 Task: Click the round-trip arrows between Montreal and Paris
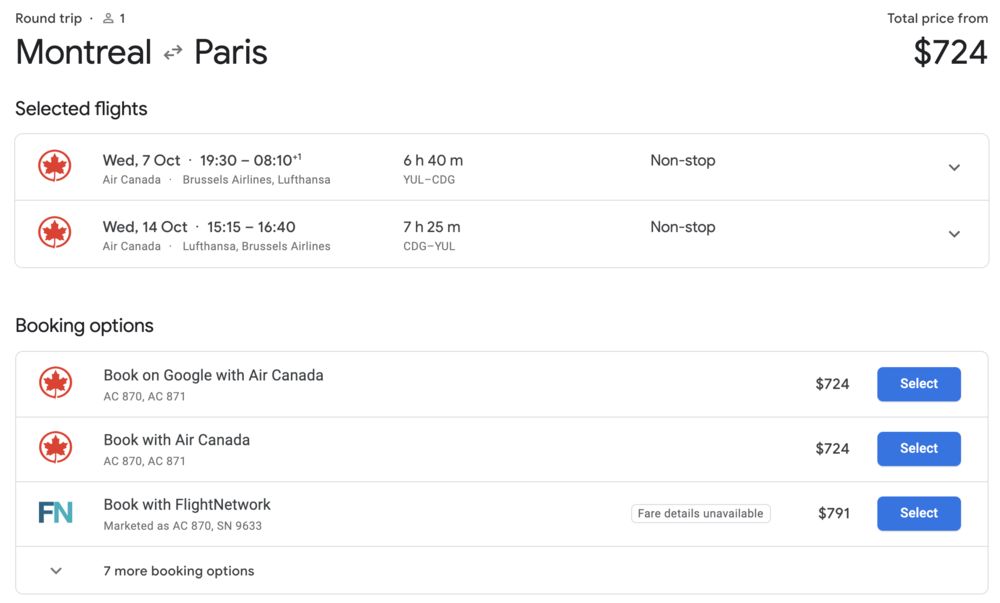click(173, 52)
